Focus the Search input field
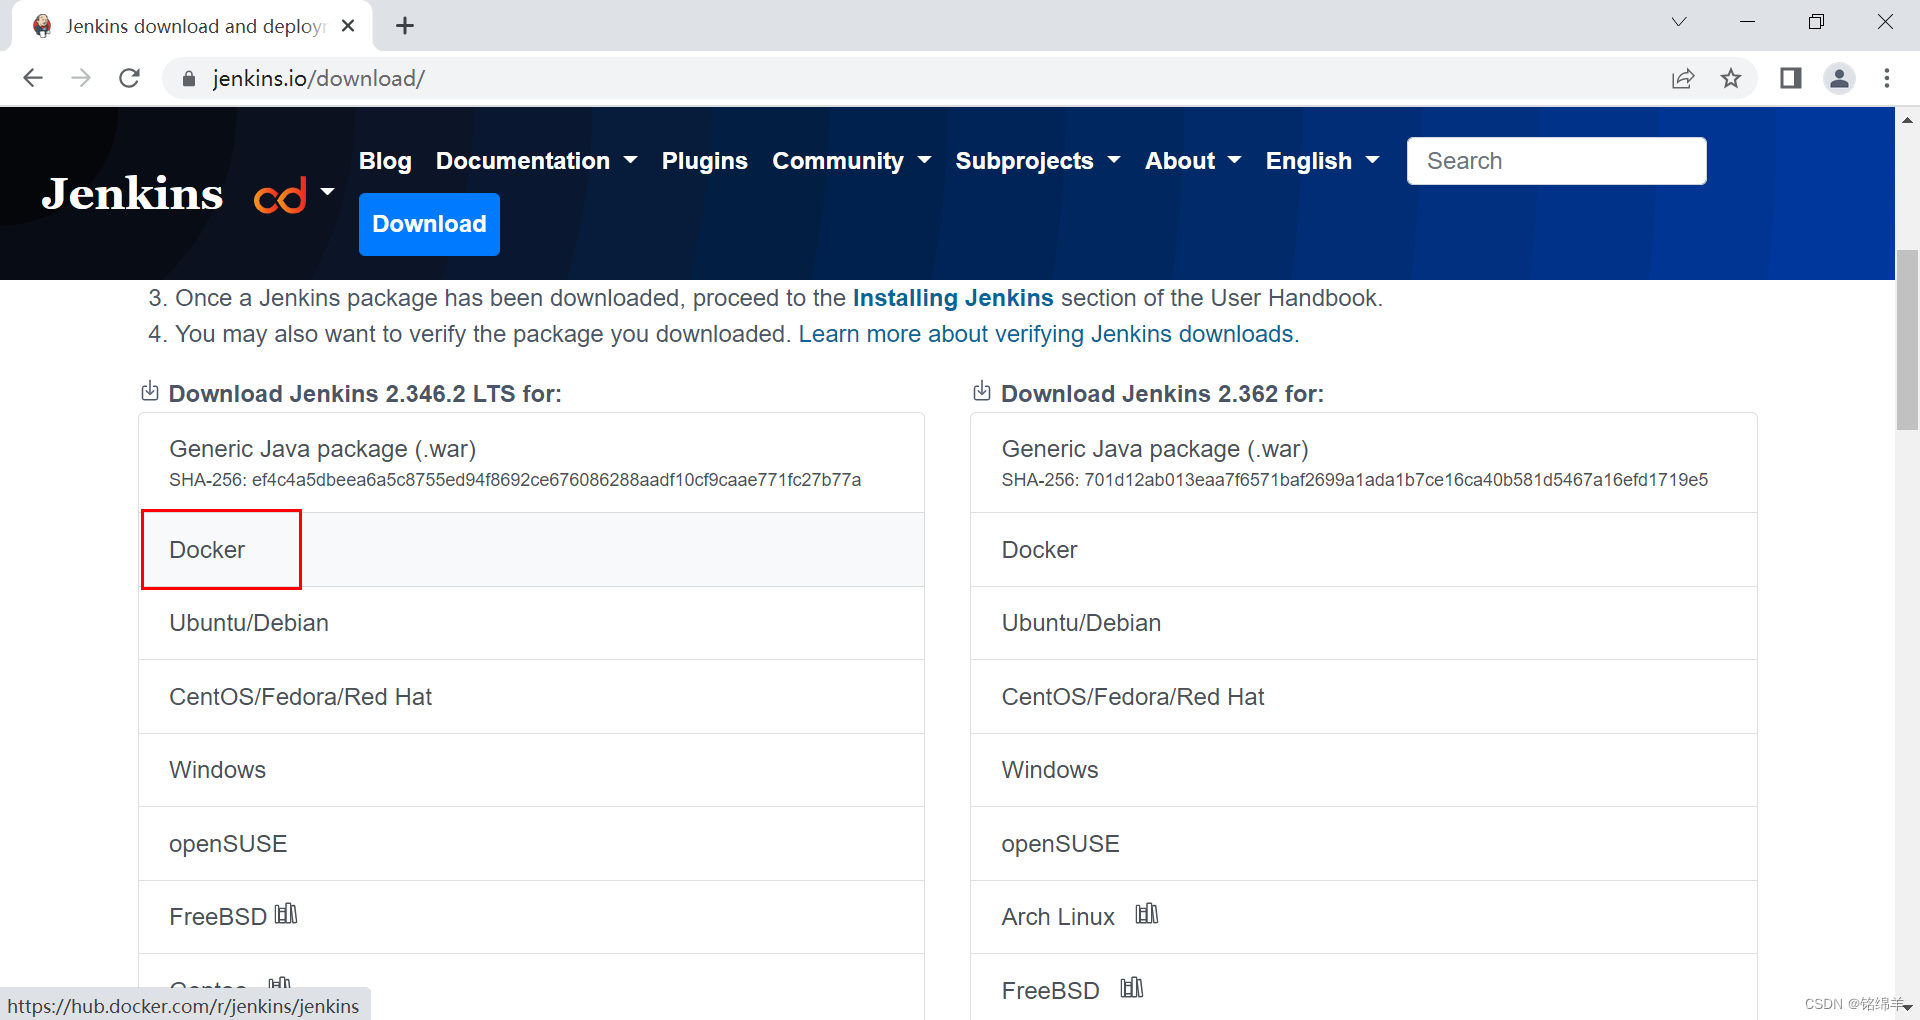The height and width of the screenshot is (1020, 1920). pyautogui.click(x=1556, y=161)
